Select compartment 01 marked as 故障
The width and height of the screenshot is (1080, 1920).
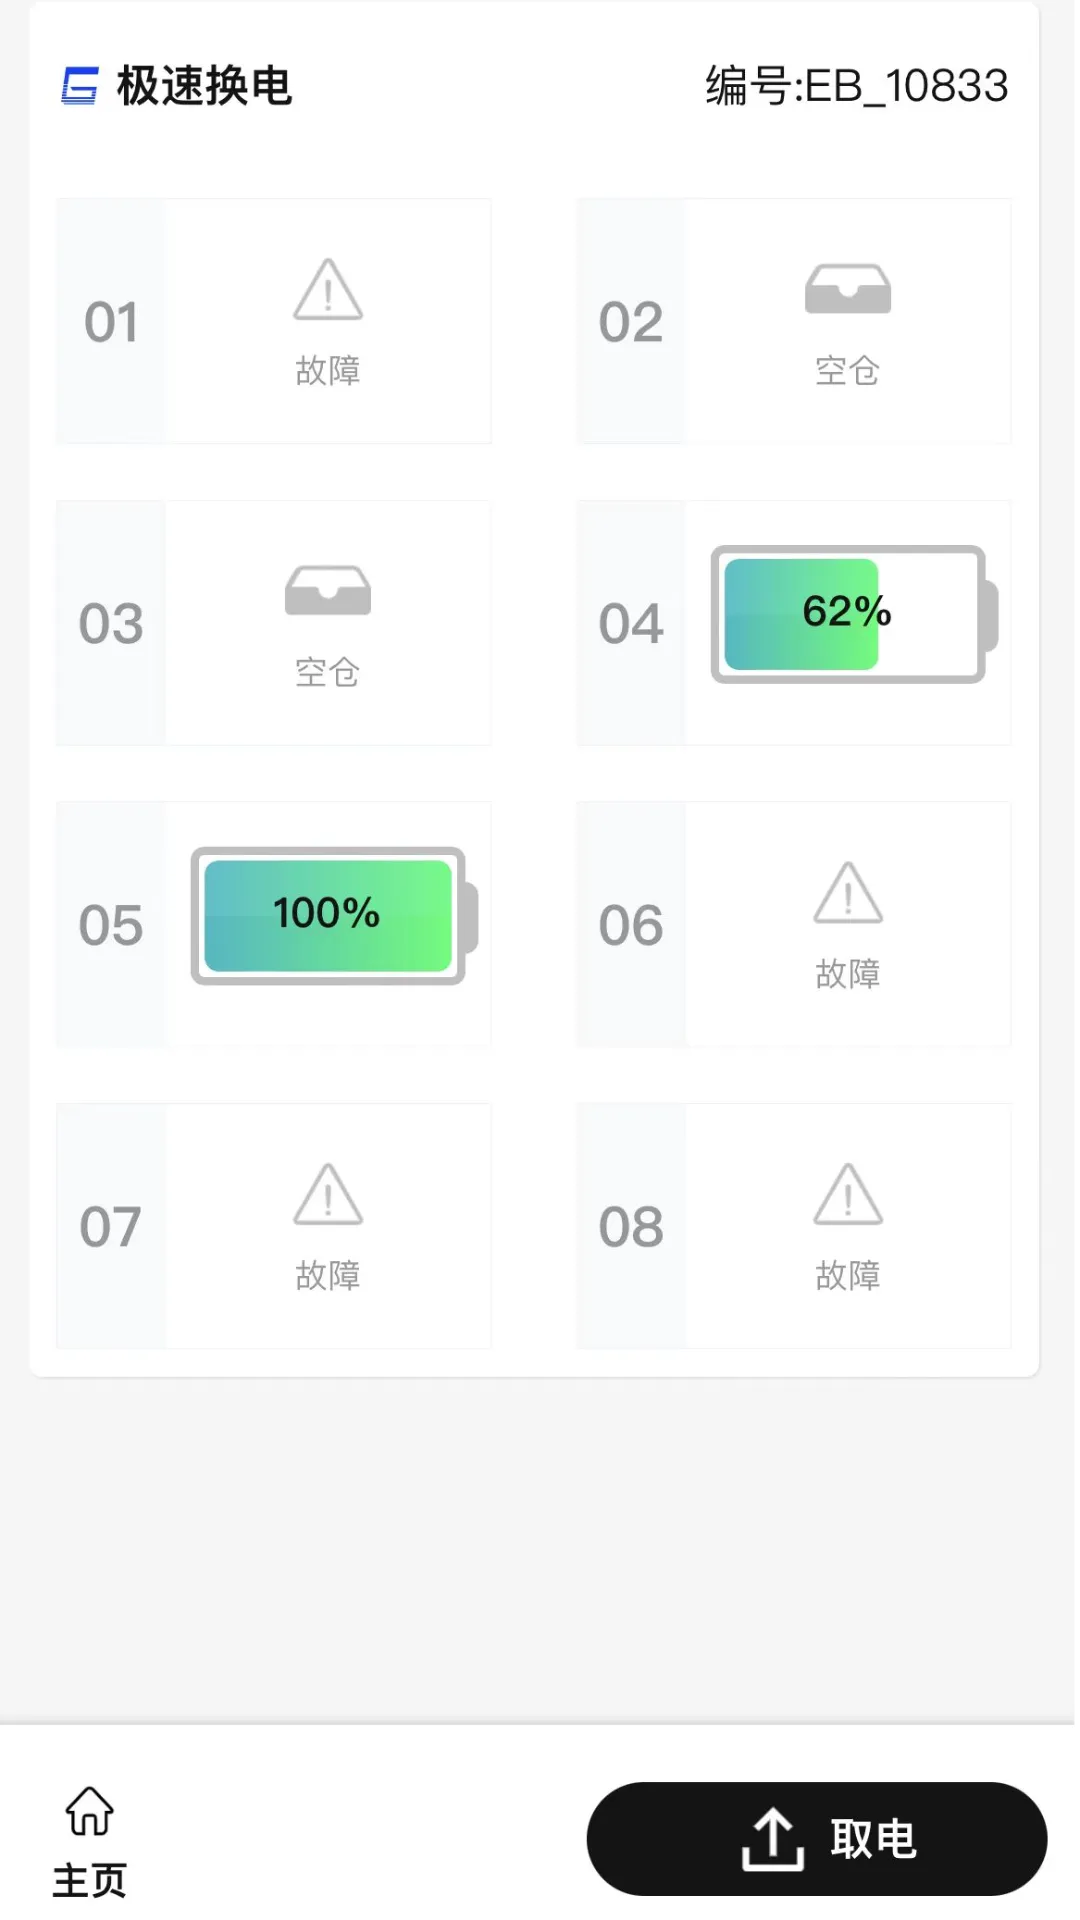tap(273, 320)
